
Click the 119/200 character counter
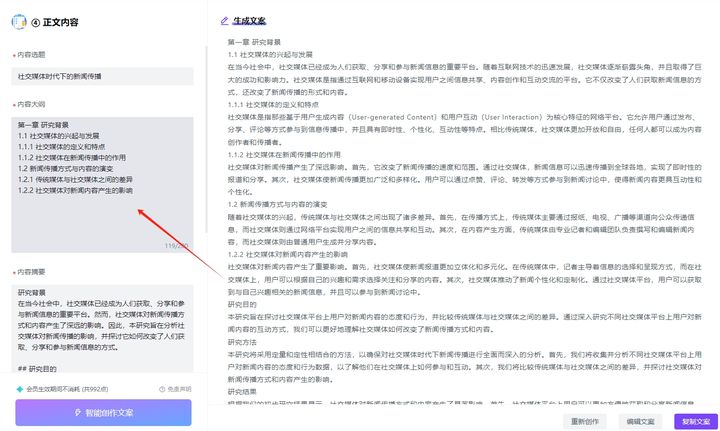[176, 246]
